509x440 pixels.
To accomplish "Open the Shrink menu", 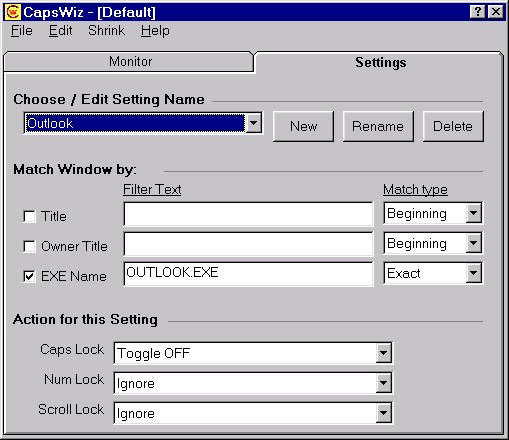I will coord(106,31).
